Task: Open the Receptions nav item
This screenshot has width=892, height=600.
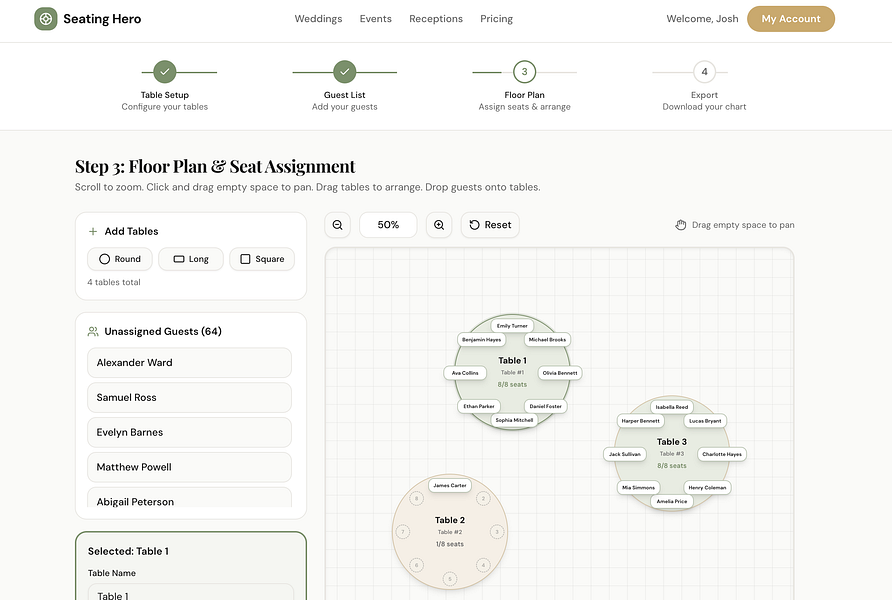Action: (436, 19)
